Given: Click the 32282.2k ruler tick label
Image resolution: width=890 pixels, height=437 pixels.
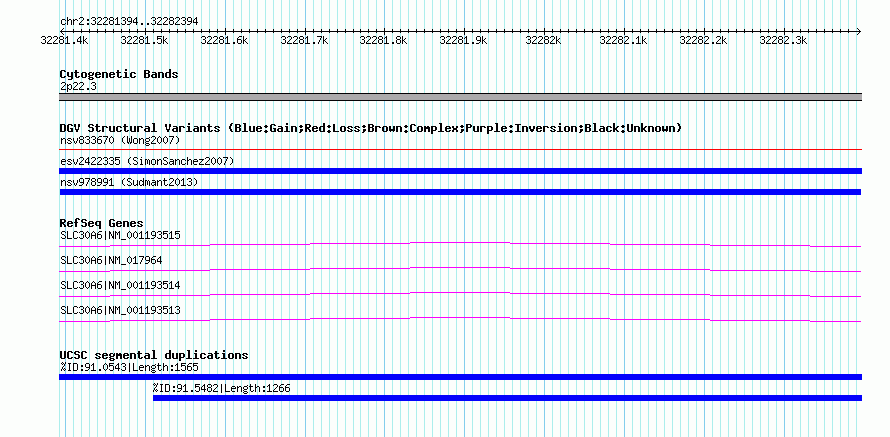Looking at the screenshot, I should point(703,41).
